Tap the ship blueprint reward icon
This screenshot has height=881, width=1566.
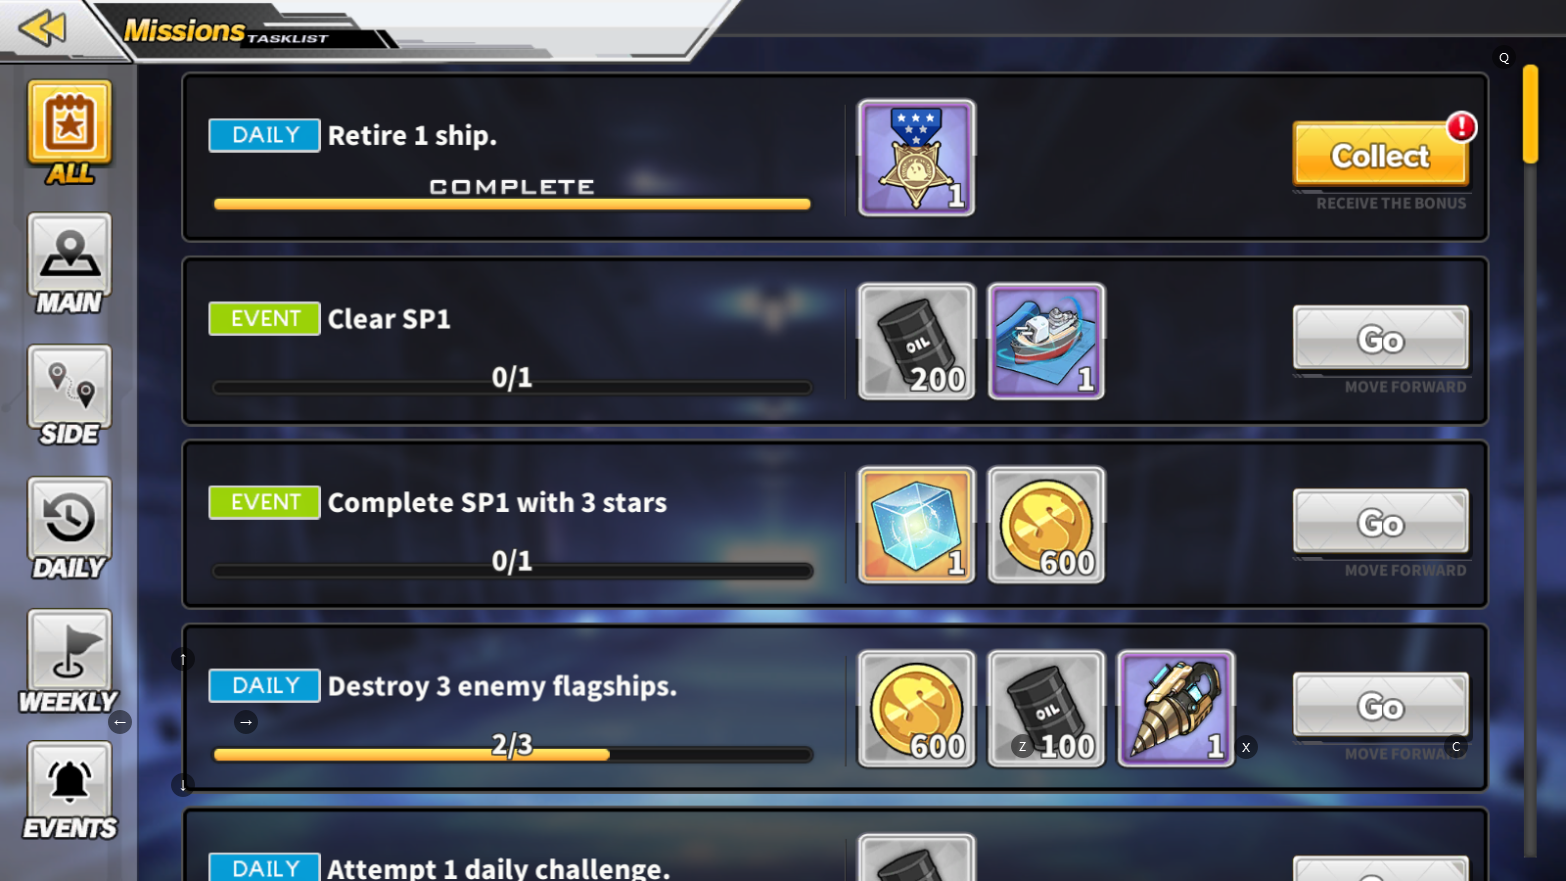click(1046, 341)
